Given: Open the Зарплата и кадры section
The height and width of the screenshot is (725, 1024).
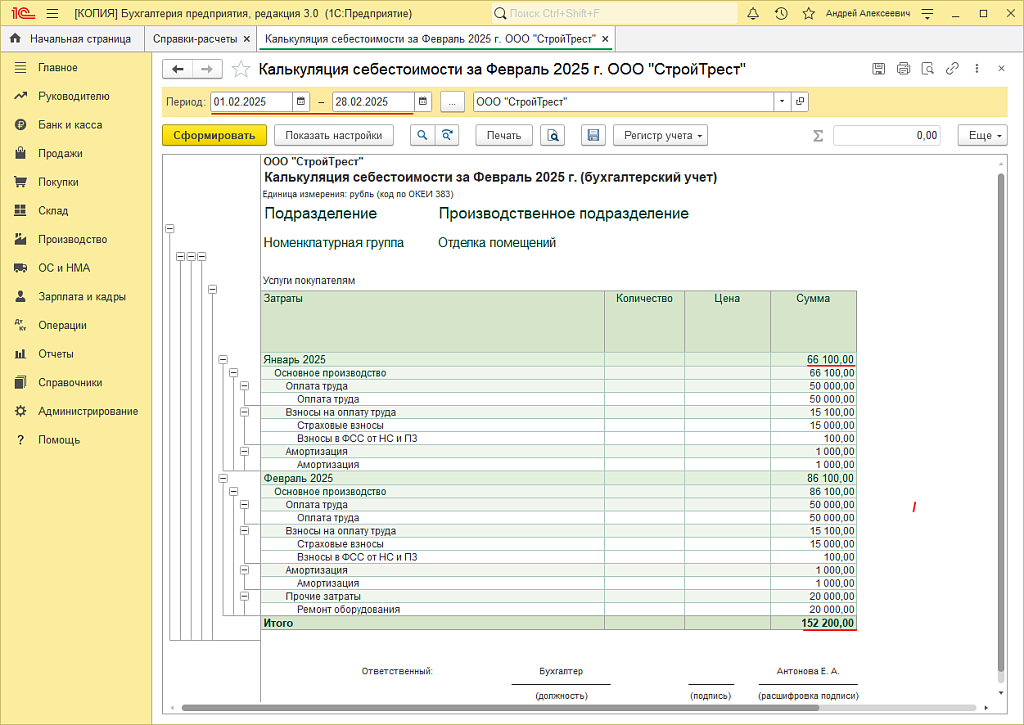Looking at the screenshot, I should pos(82,297).
